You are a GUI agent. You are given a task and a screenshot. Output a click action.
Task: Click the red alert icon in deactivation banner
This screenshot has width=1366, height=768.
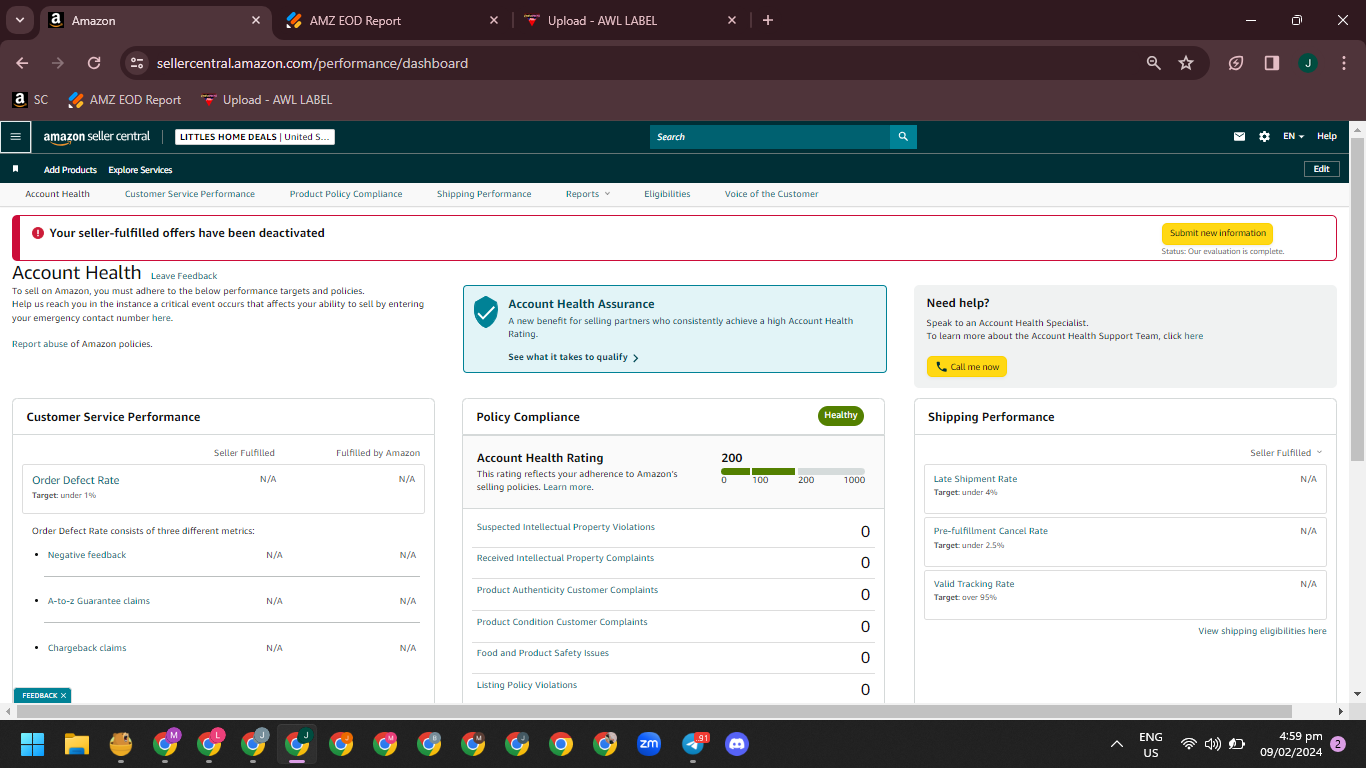tap(38, 233)
